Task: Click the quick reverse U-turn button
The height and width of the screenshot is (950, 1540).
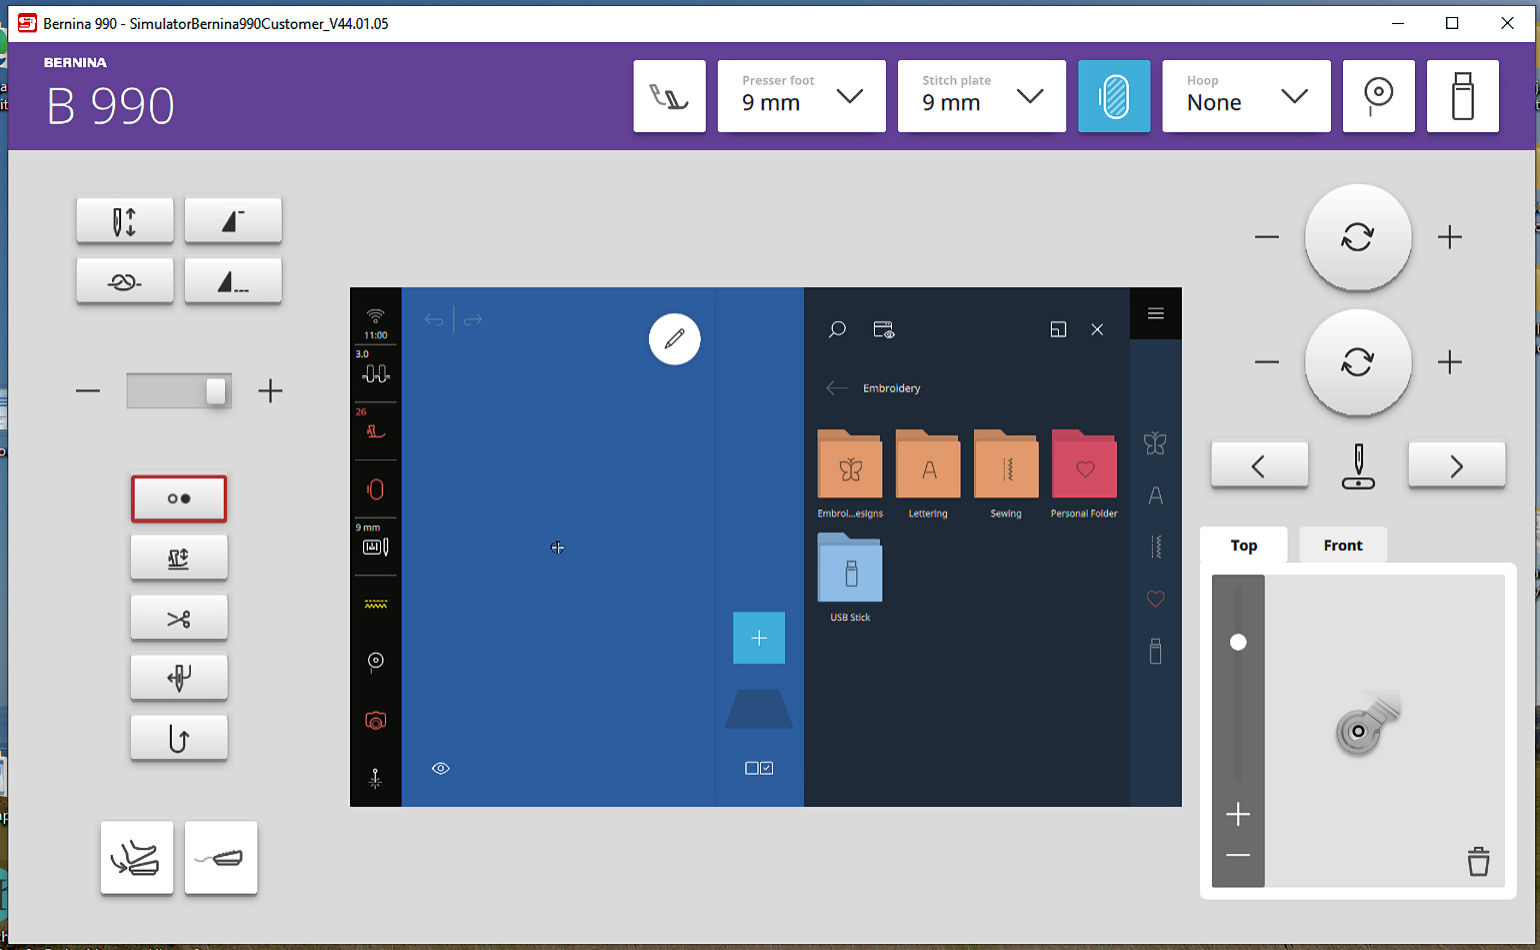Action: (179, 739)
